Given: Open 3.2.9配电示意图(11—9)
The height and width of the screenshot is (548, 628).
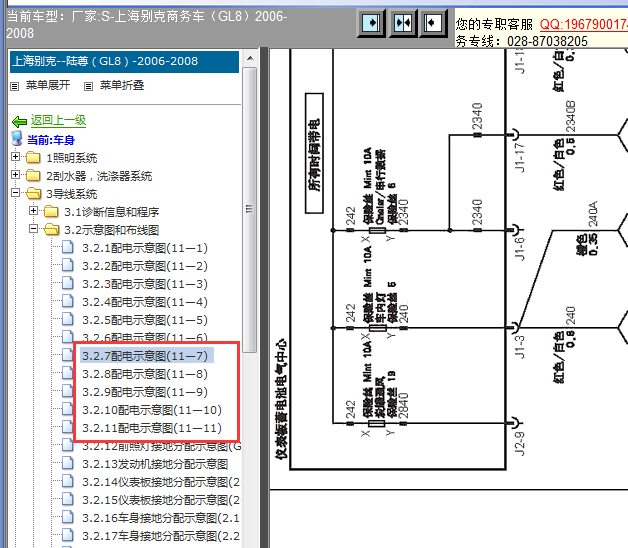Looking at the screenshot, I should [x=145, y=392].
